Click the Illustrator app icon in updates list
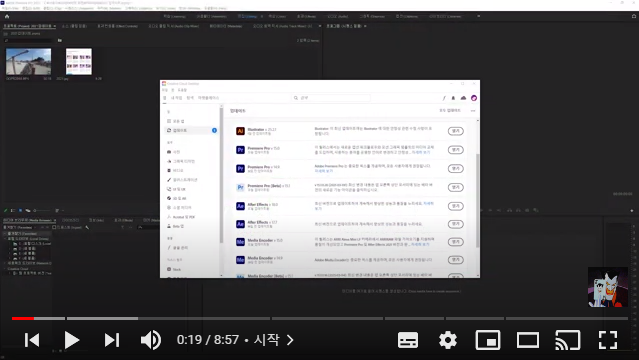The width and height of the screenshot is (639, 360). (x=240, y=131)
